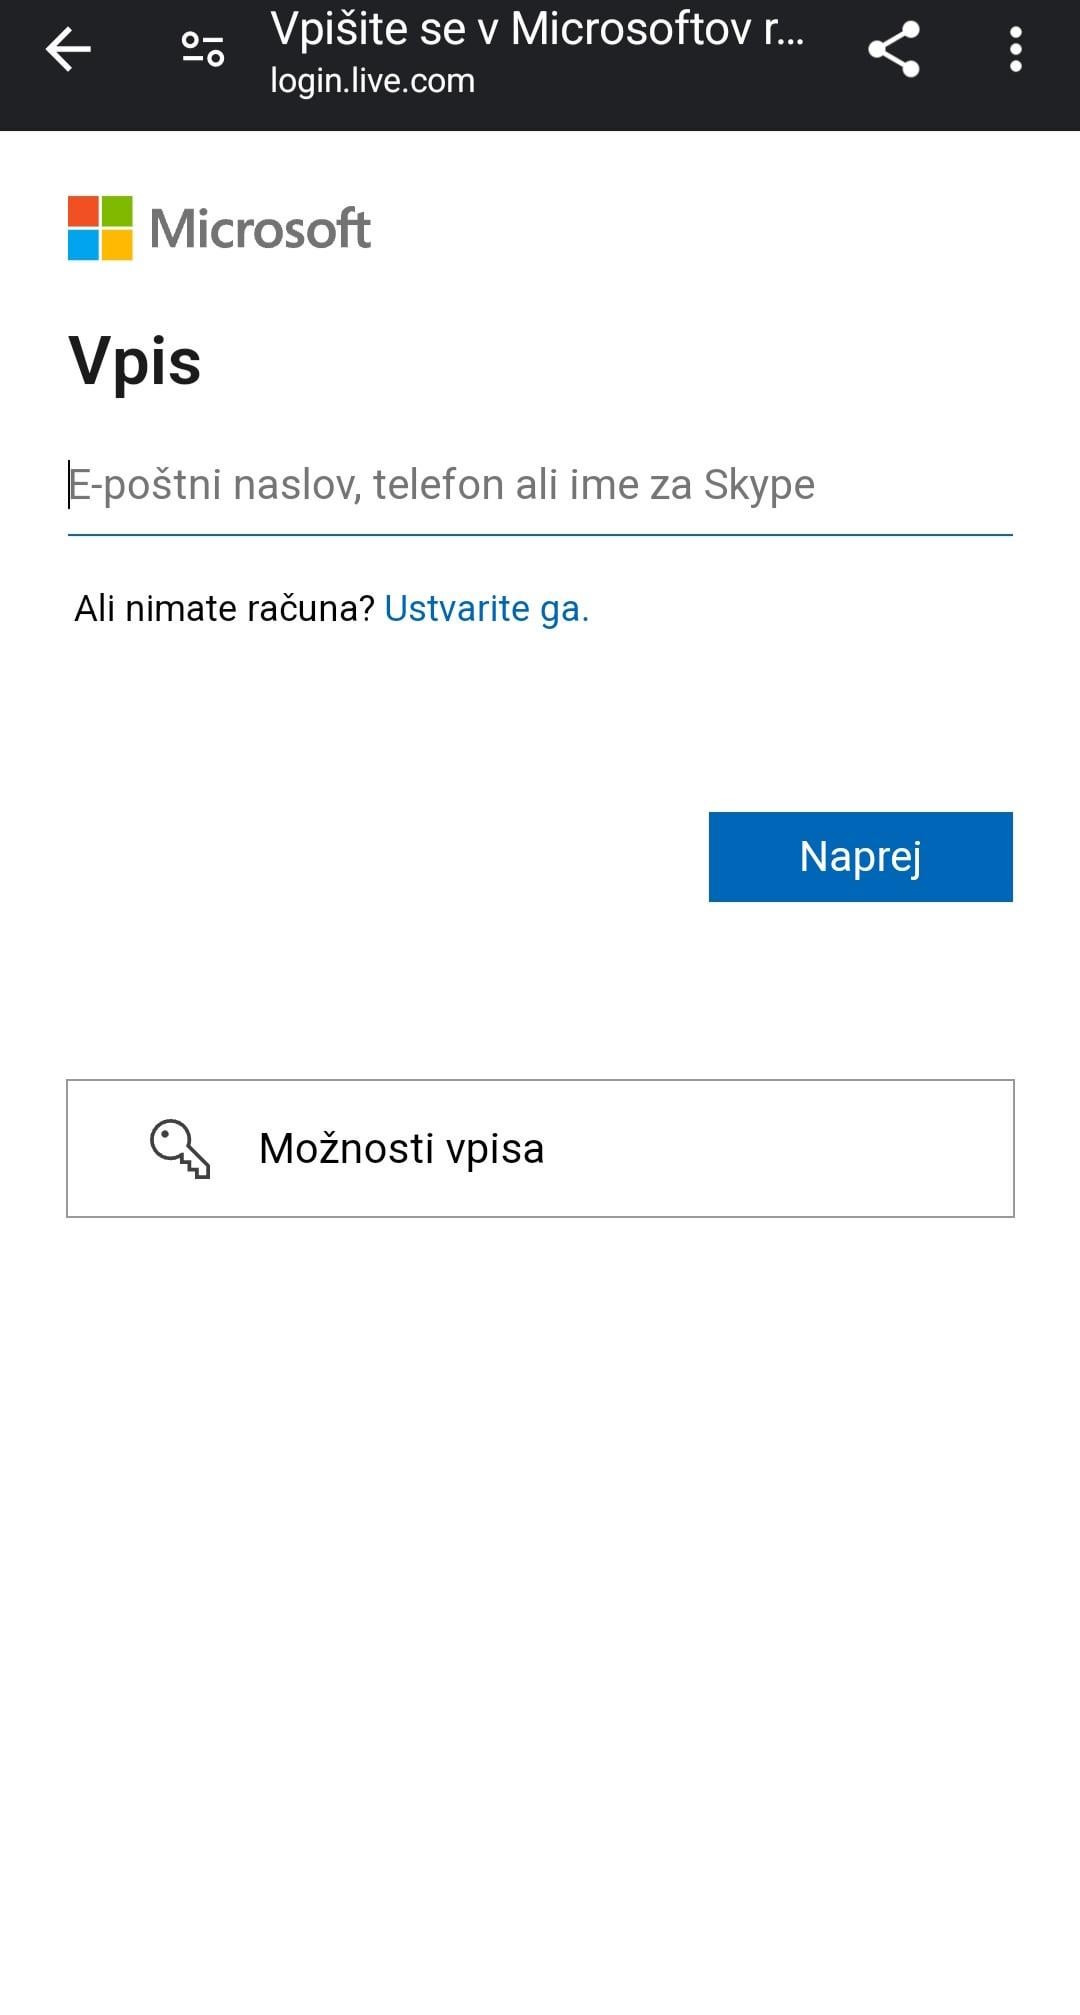Tap the login.live.com URL text
The image size is (1080, 2015).
[x=372, y=81]
